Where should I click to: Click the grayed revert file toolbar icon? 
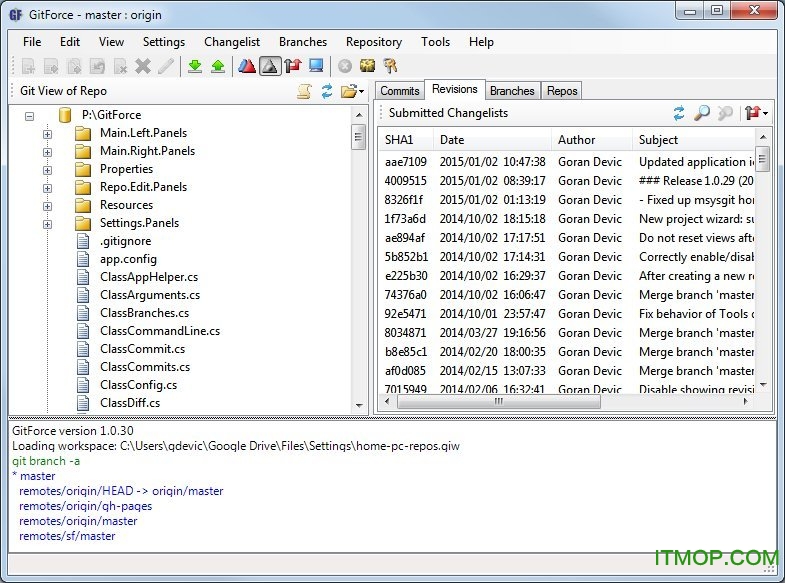click(x=97, y=66)
